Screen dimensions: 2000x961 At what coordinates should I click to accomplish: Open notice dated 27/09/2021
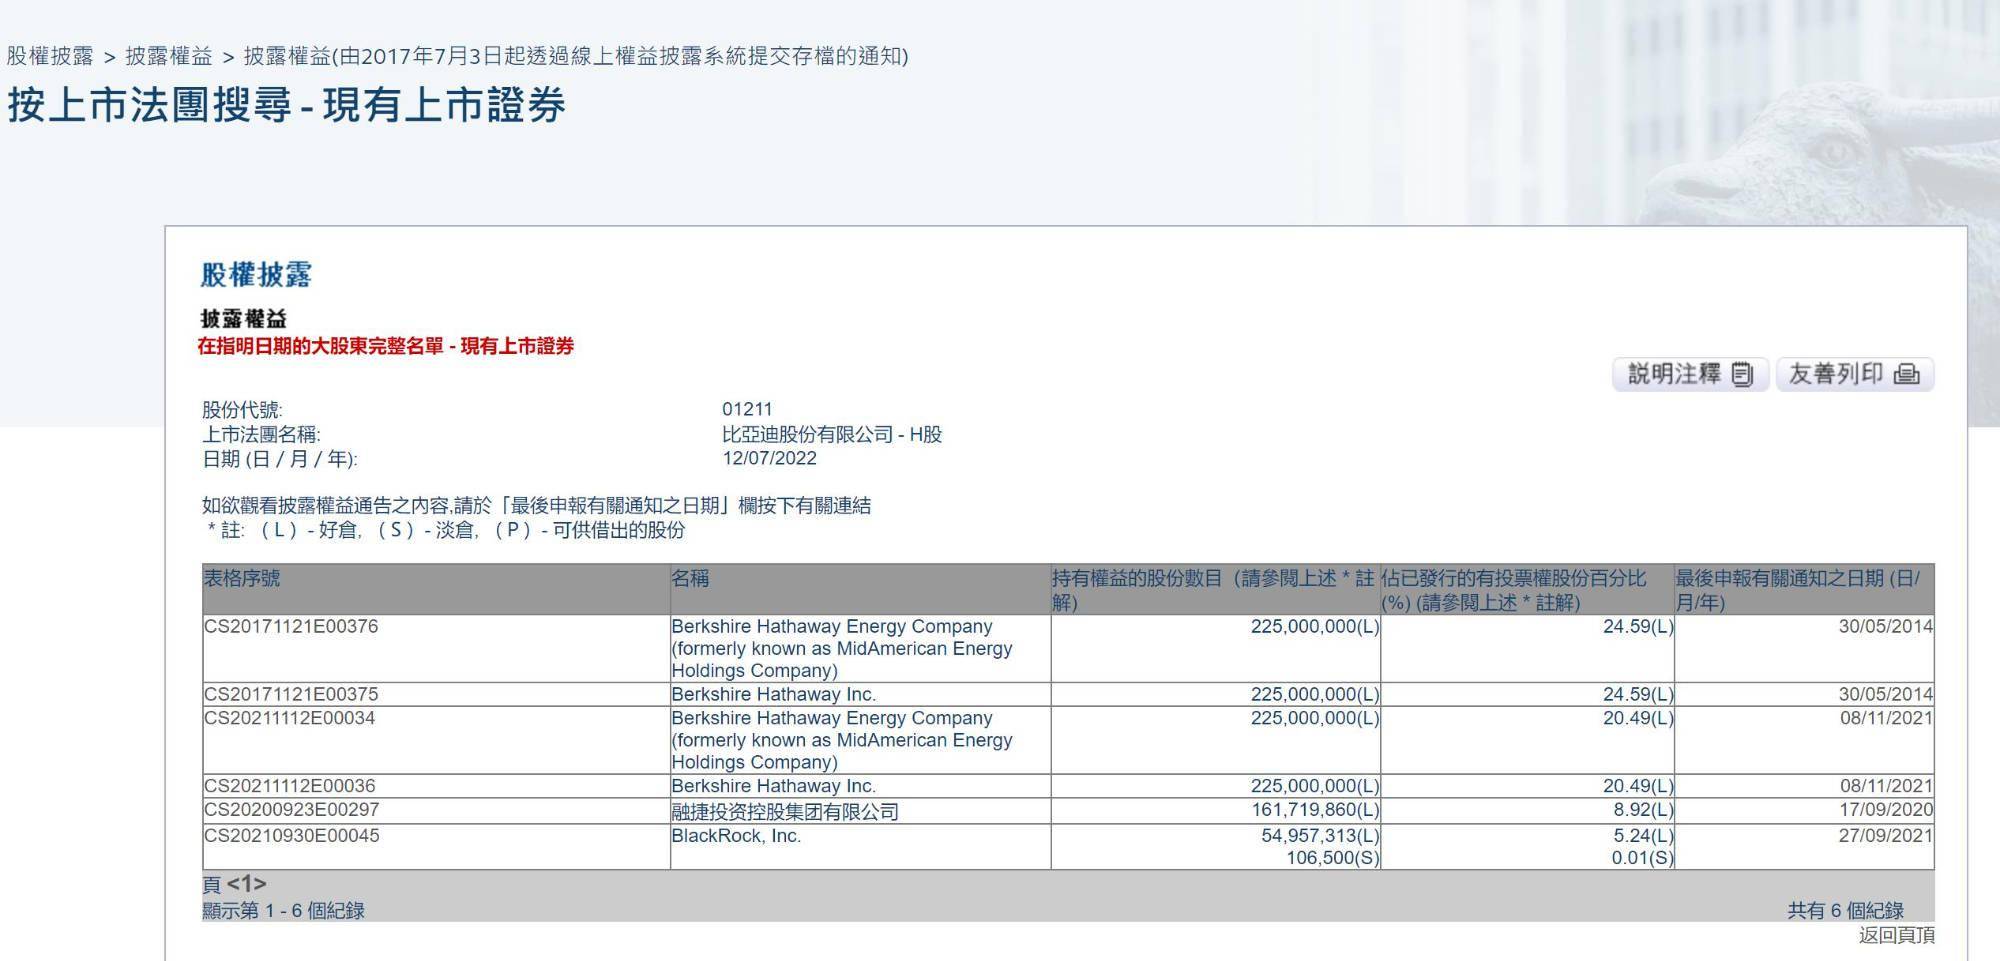pyautogui.click(x=1886, y=836)
